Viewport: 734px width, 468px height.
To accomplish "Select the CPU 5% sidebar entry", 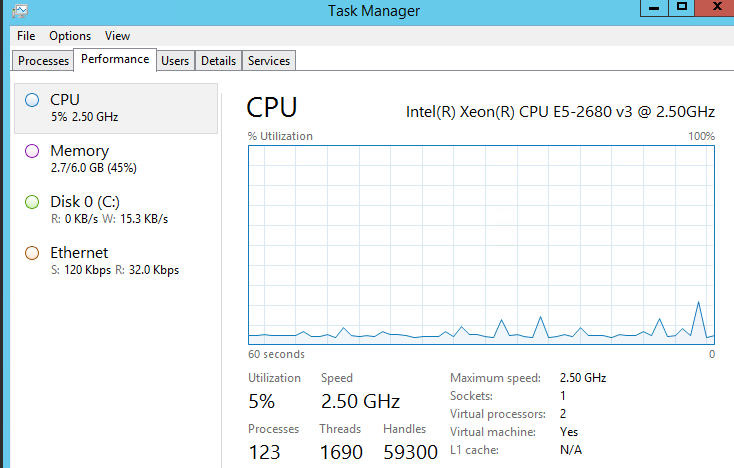I will point(116,109).
